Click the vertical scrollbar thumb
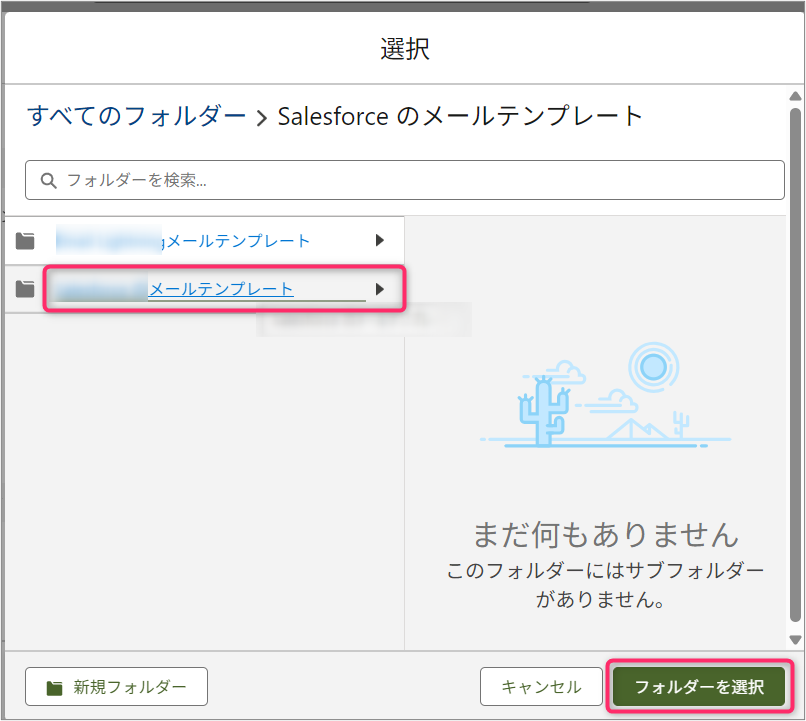This screenshot has width=806, height=721. point(795,360)
